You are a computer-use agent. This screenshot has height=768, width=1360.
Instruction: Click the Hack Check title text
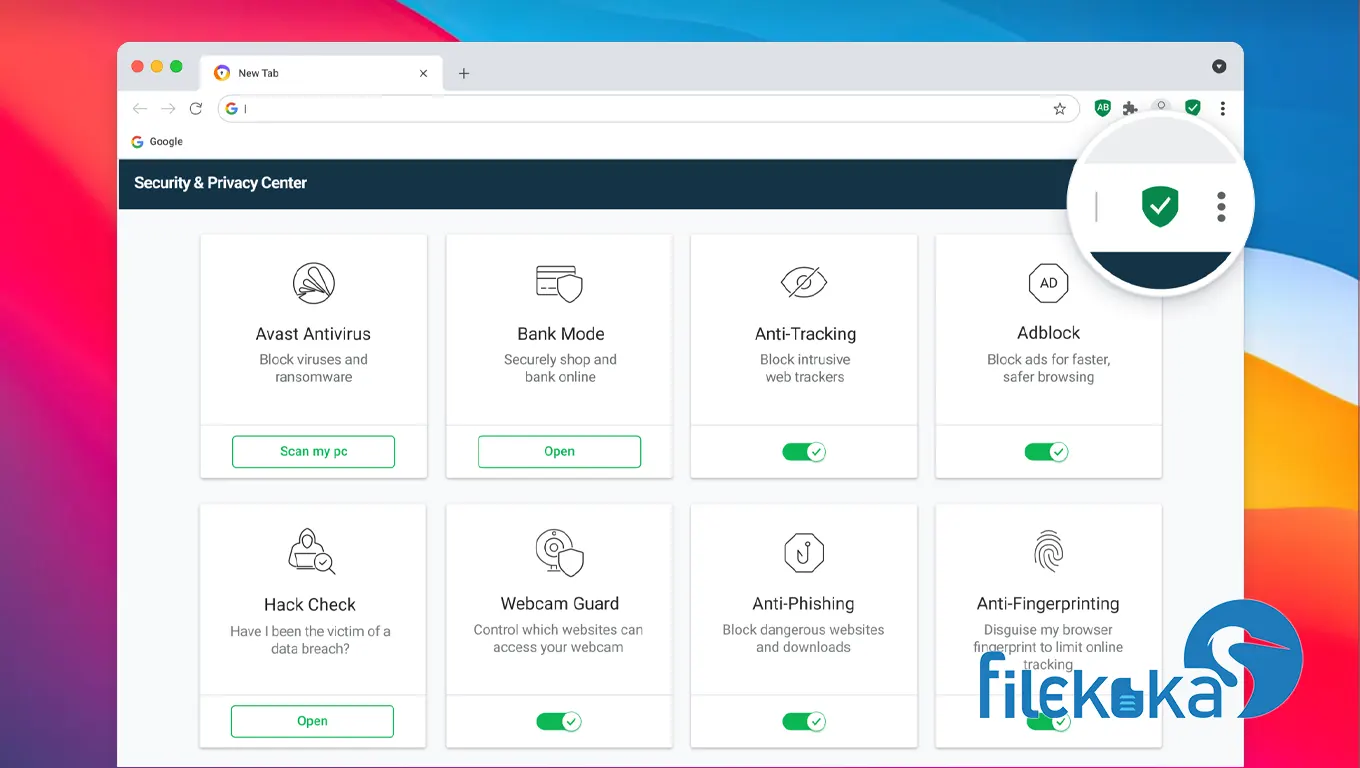[x=310, y=605]
